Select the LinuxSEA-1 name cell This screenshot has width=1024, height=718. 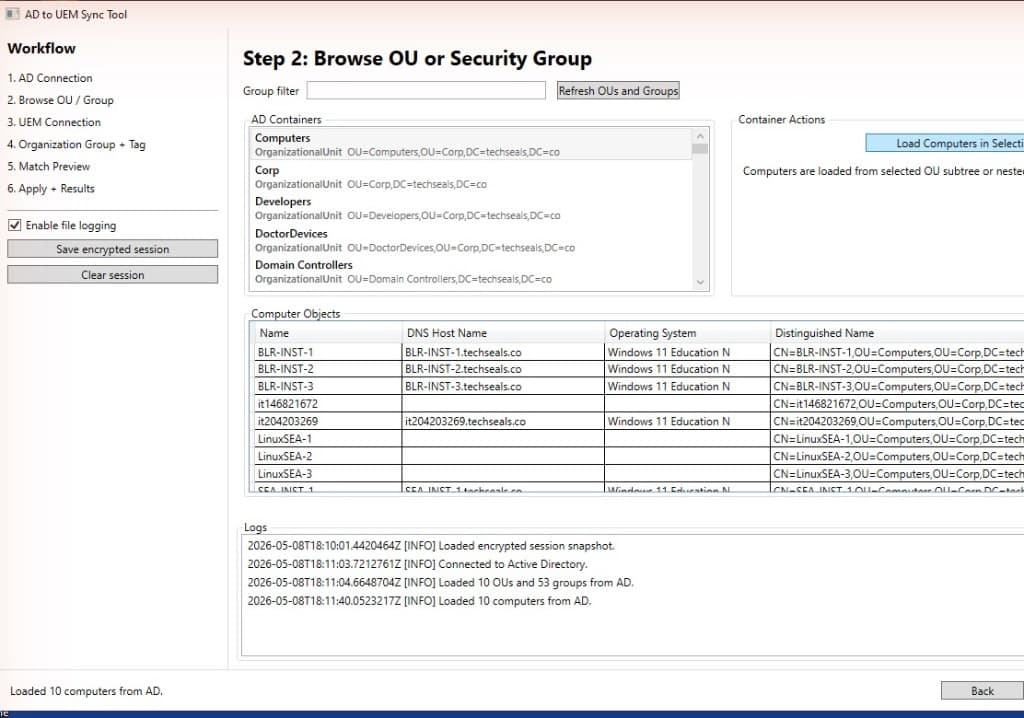[327, 439]
